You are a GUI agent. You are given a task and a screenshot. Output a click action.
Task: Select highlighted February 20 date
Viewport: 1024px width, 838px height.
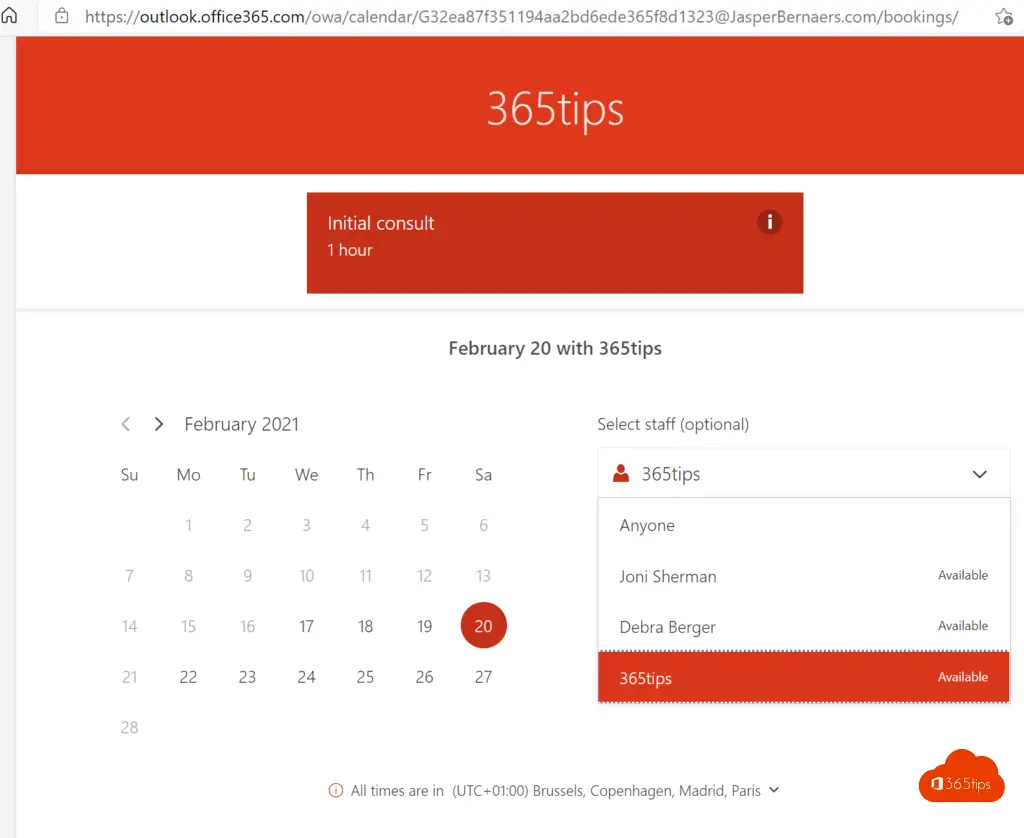[x=483, y=626]
